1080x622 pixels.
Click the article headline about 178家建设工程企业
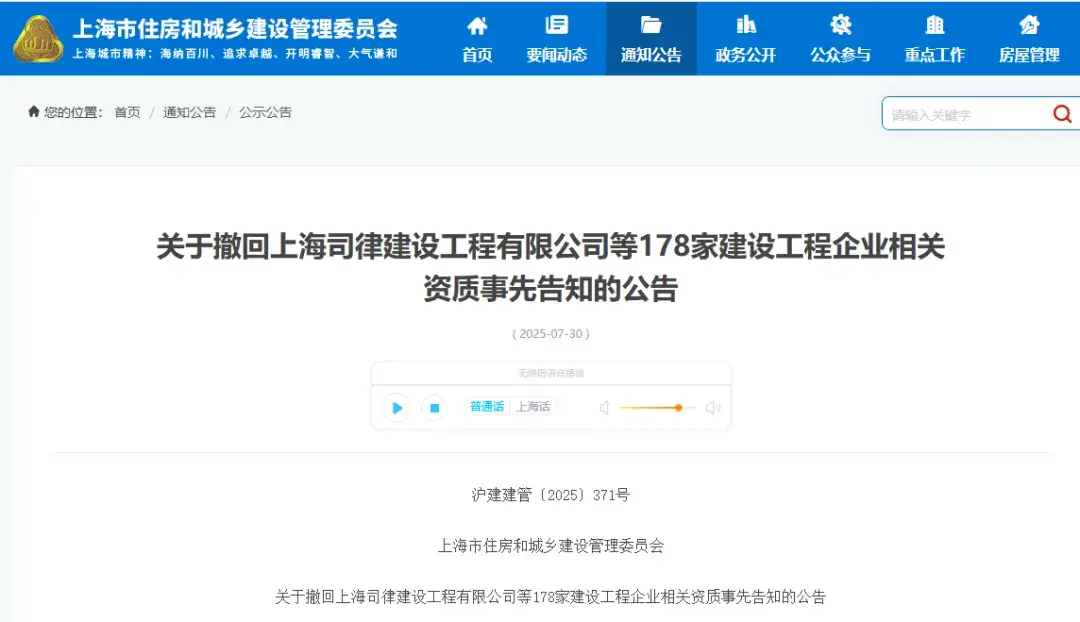(550, 267)
